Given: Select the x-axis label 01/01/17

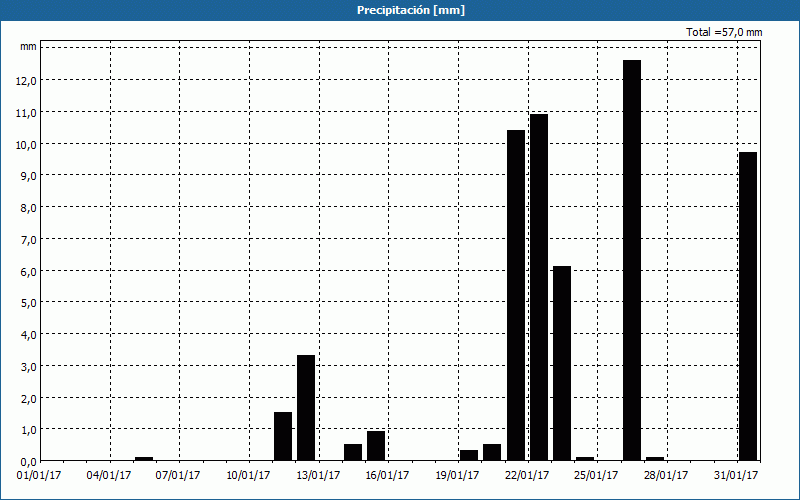Looking at the screenshot, I should pyautogui.click(x=39, y=475).
